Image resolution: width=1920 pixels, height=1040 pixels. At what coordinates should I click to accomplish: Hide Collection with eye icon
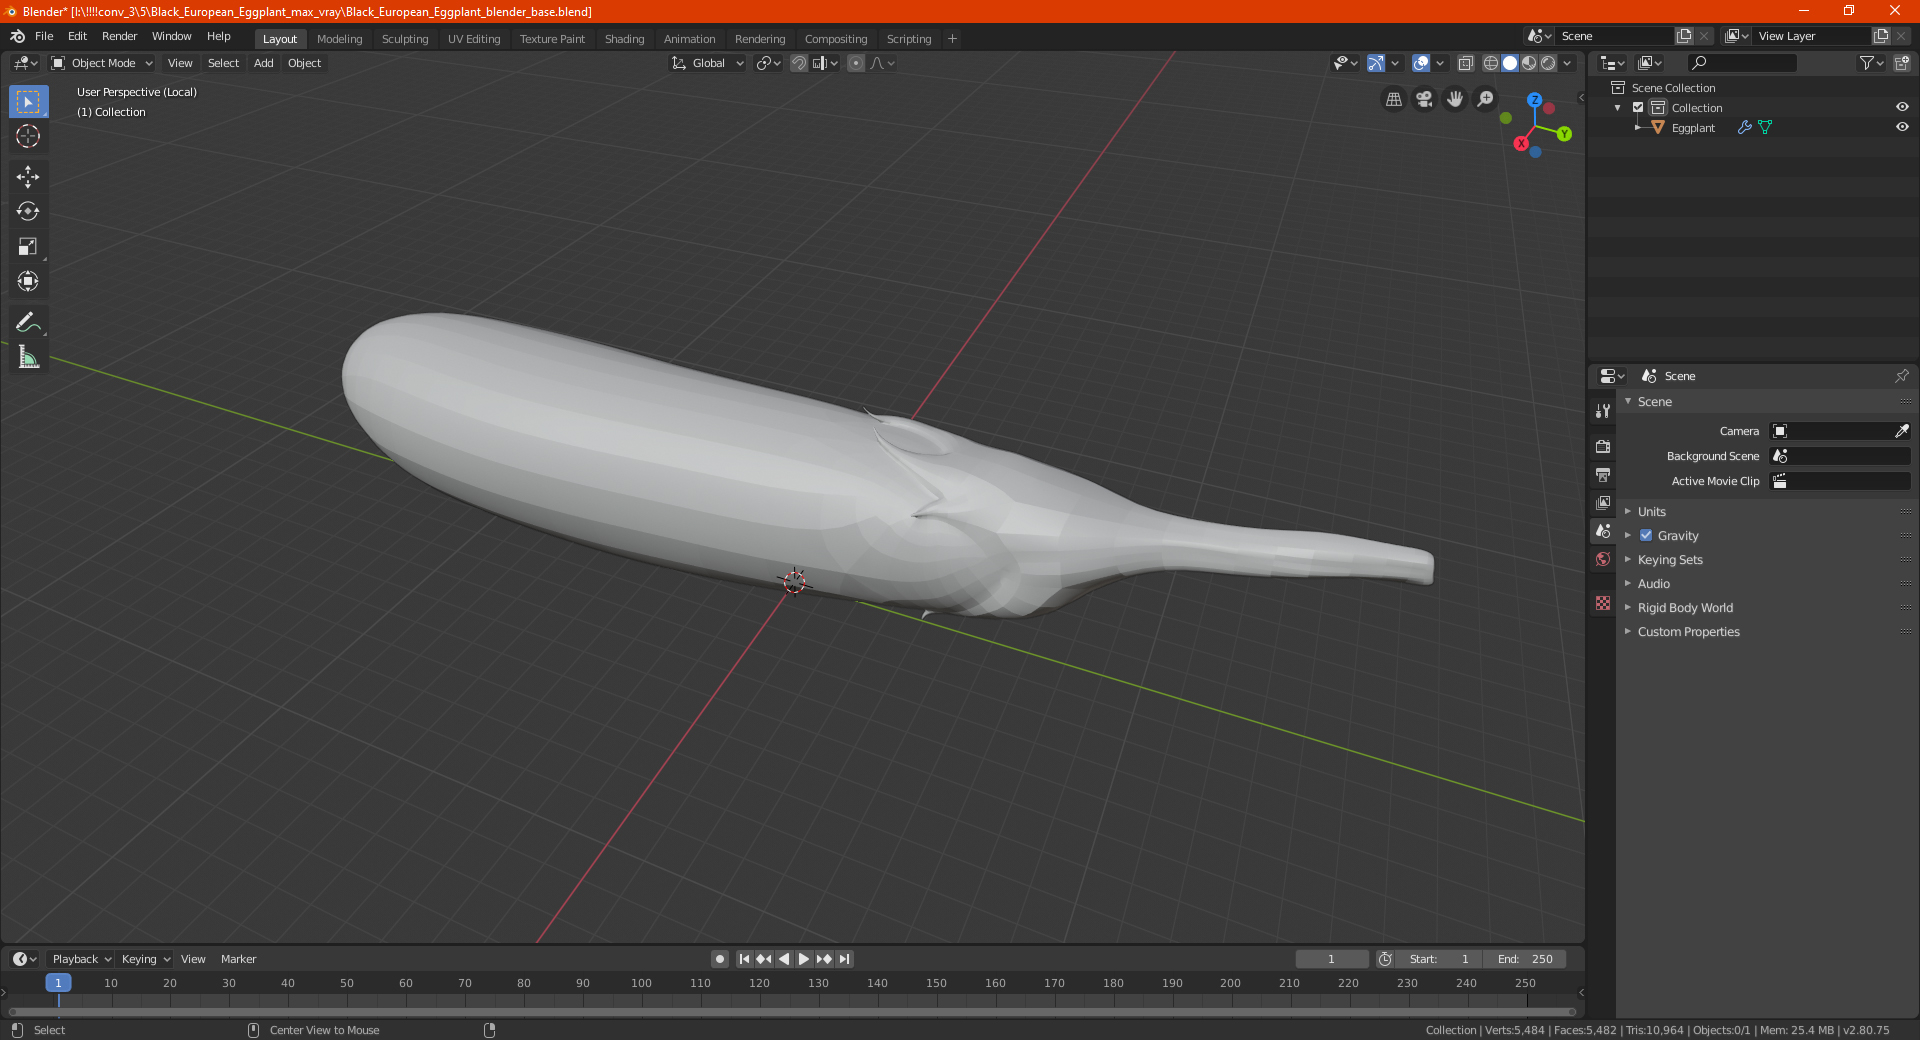(x=1902, y=107)
